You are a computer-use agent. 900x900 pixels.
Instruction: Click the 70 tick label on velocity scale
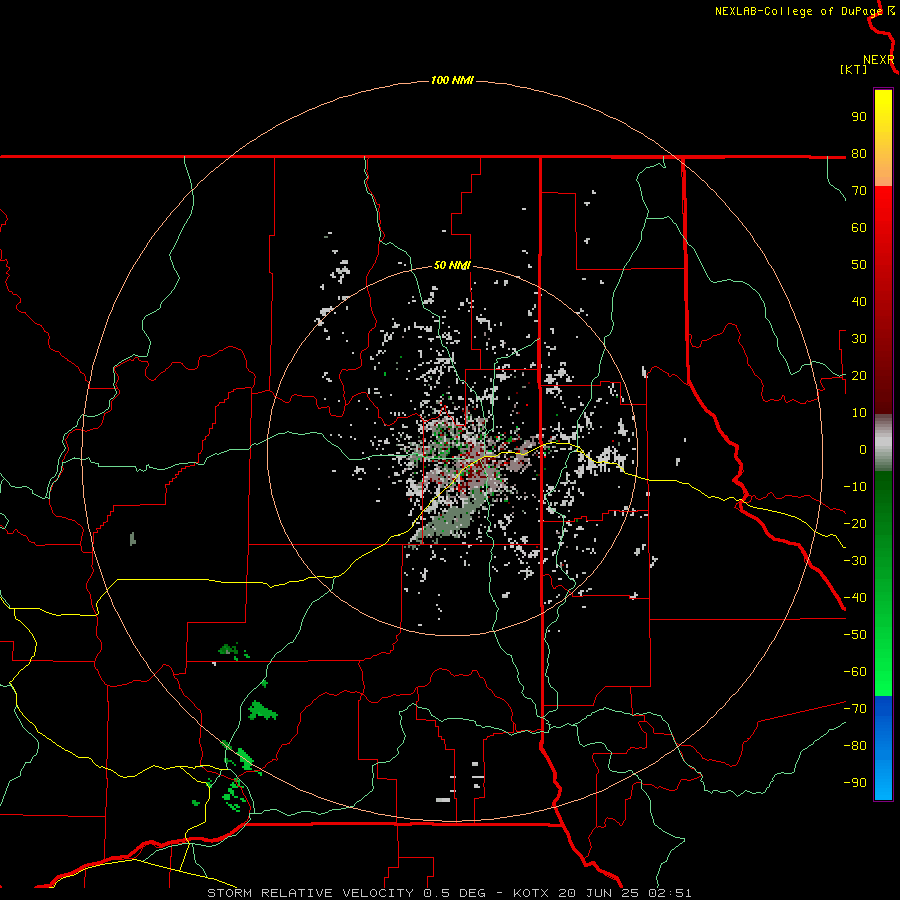tap(859, 191)
